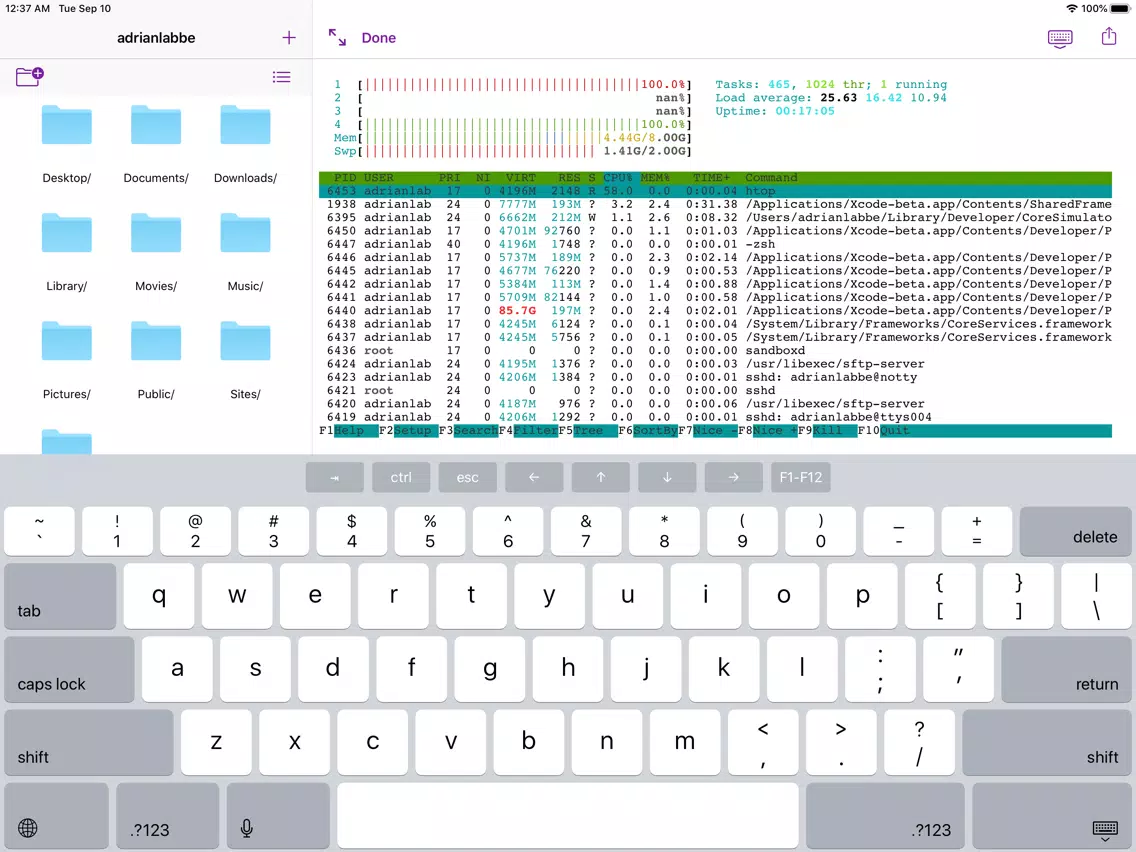Select the sandboxd process row

click(715, 351)
